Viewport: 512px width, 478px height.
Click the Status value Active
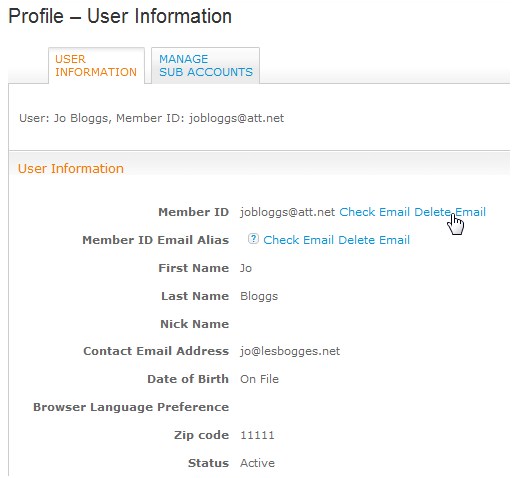(257, 463)
